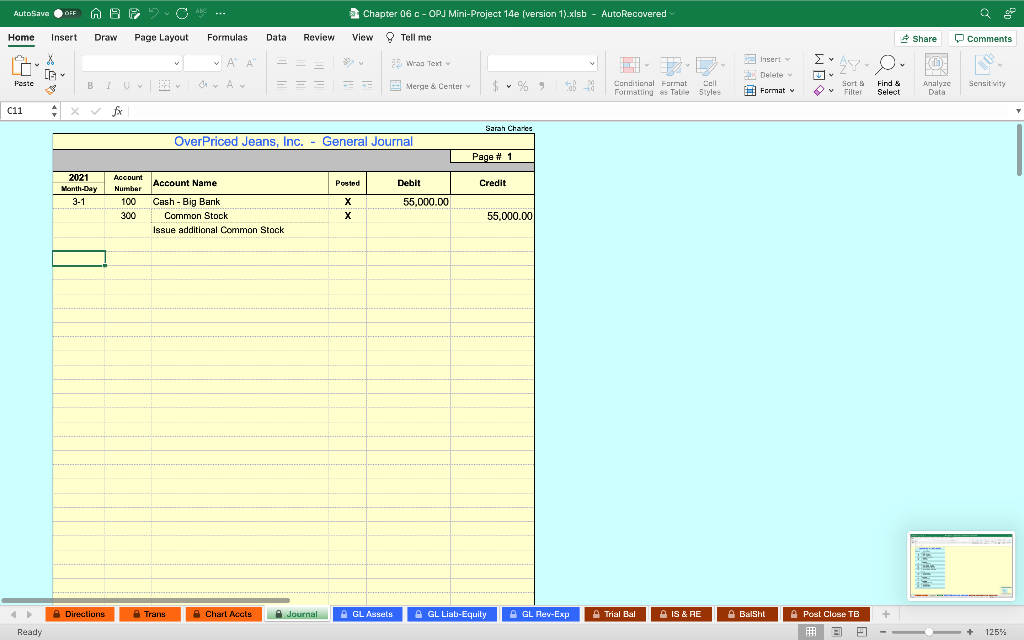Open the Fill Color dropdown arrow
Image resolution: width=1024 pixels, height=640 pixels.
pyautogui.click(x=217, y=86)
